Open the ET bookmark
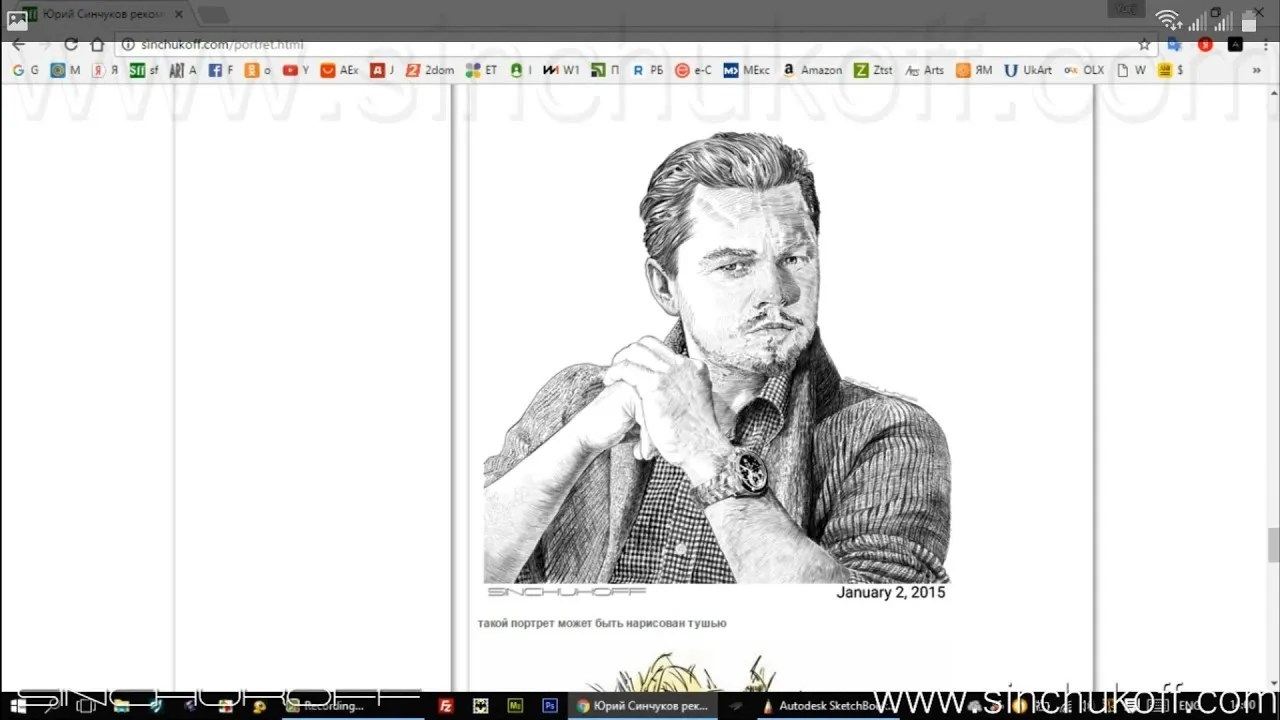Screen dimensions: 1280x720 [x=482, y=70]
